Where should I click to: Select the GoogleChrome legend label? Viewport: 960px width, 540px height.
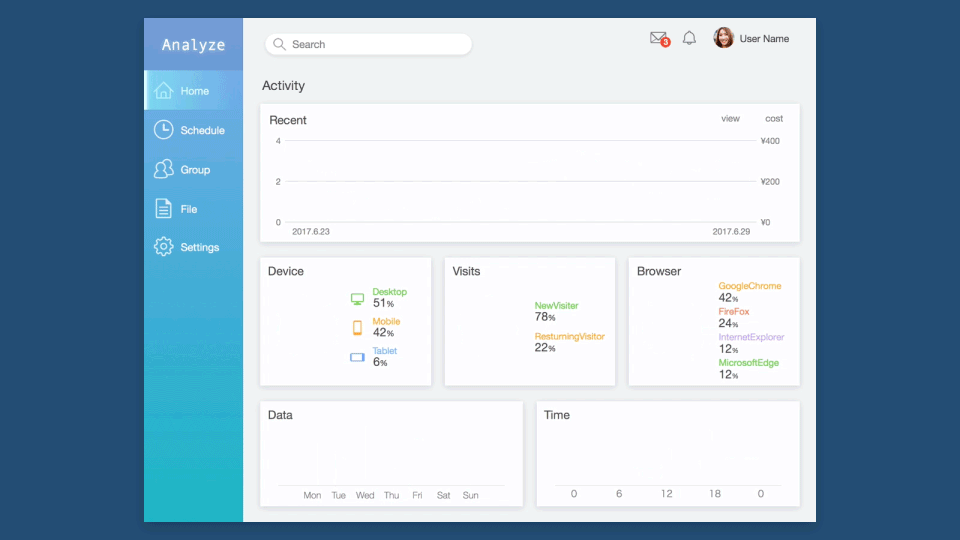tap(749, 286)
